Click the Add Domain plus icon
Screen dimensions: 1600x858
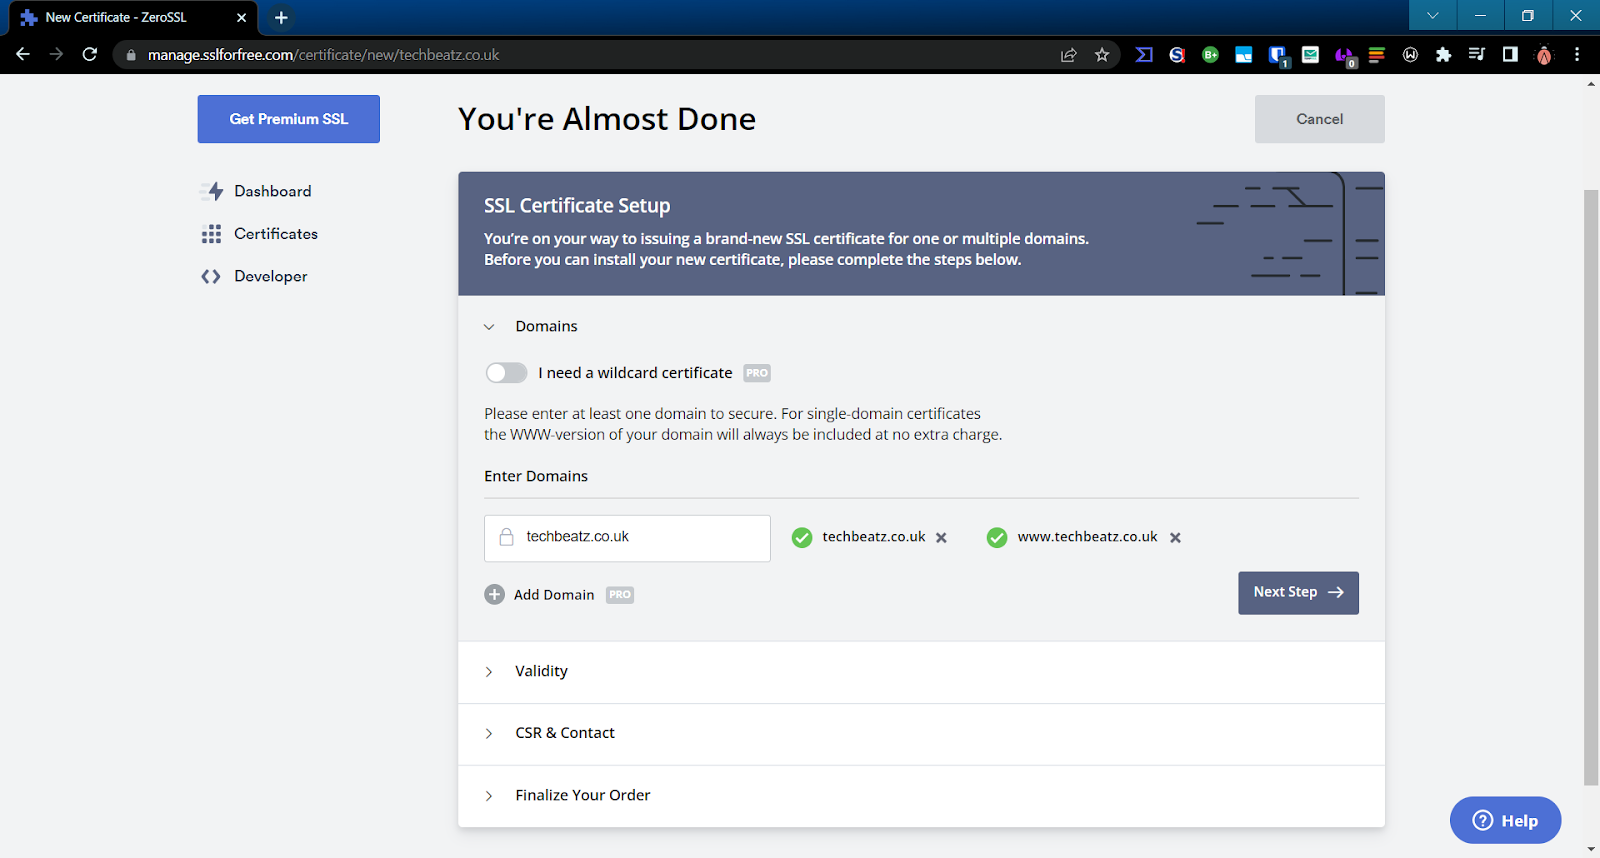494,595
